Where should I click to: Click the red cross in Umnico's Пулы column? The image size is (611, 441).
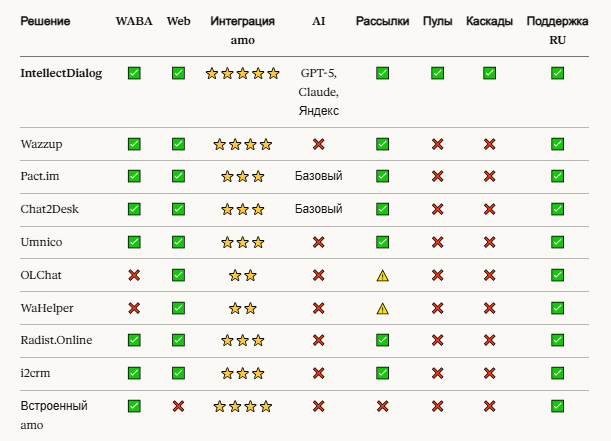pyautogui.click(x=437, y=242)
